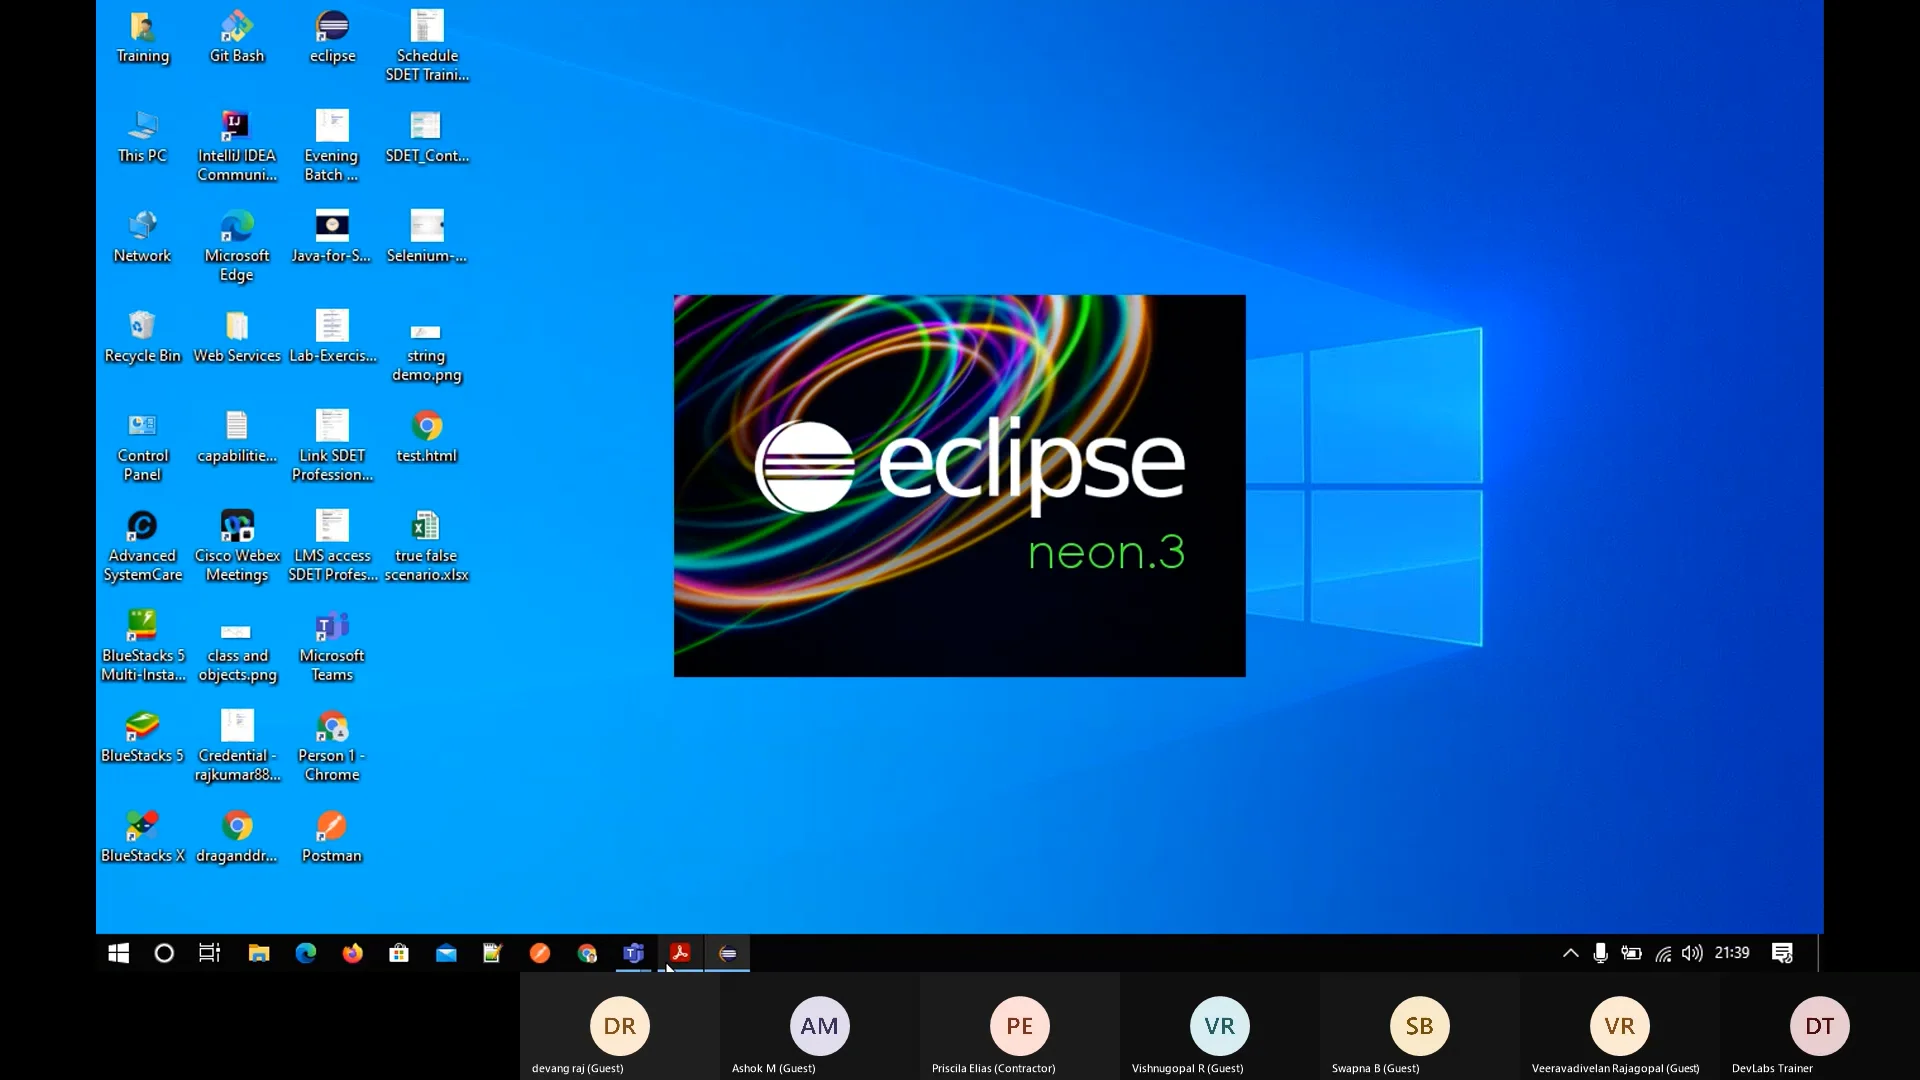Viewport: 1920px width, 1080px height.
Task: Launch Firefox from the taskbar
Action: (x=352, y=953)
